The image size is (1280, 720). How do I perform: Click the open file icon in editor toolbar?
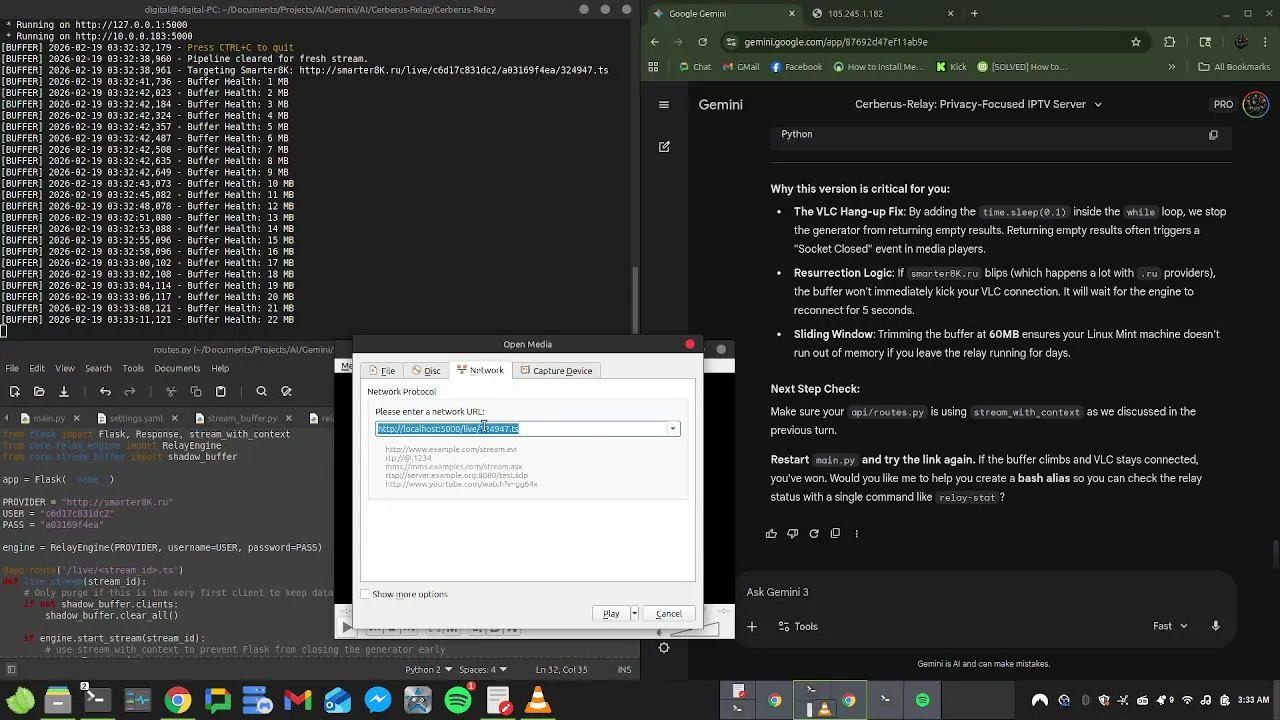39,391
